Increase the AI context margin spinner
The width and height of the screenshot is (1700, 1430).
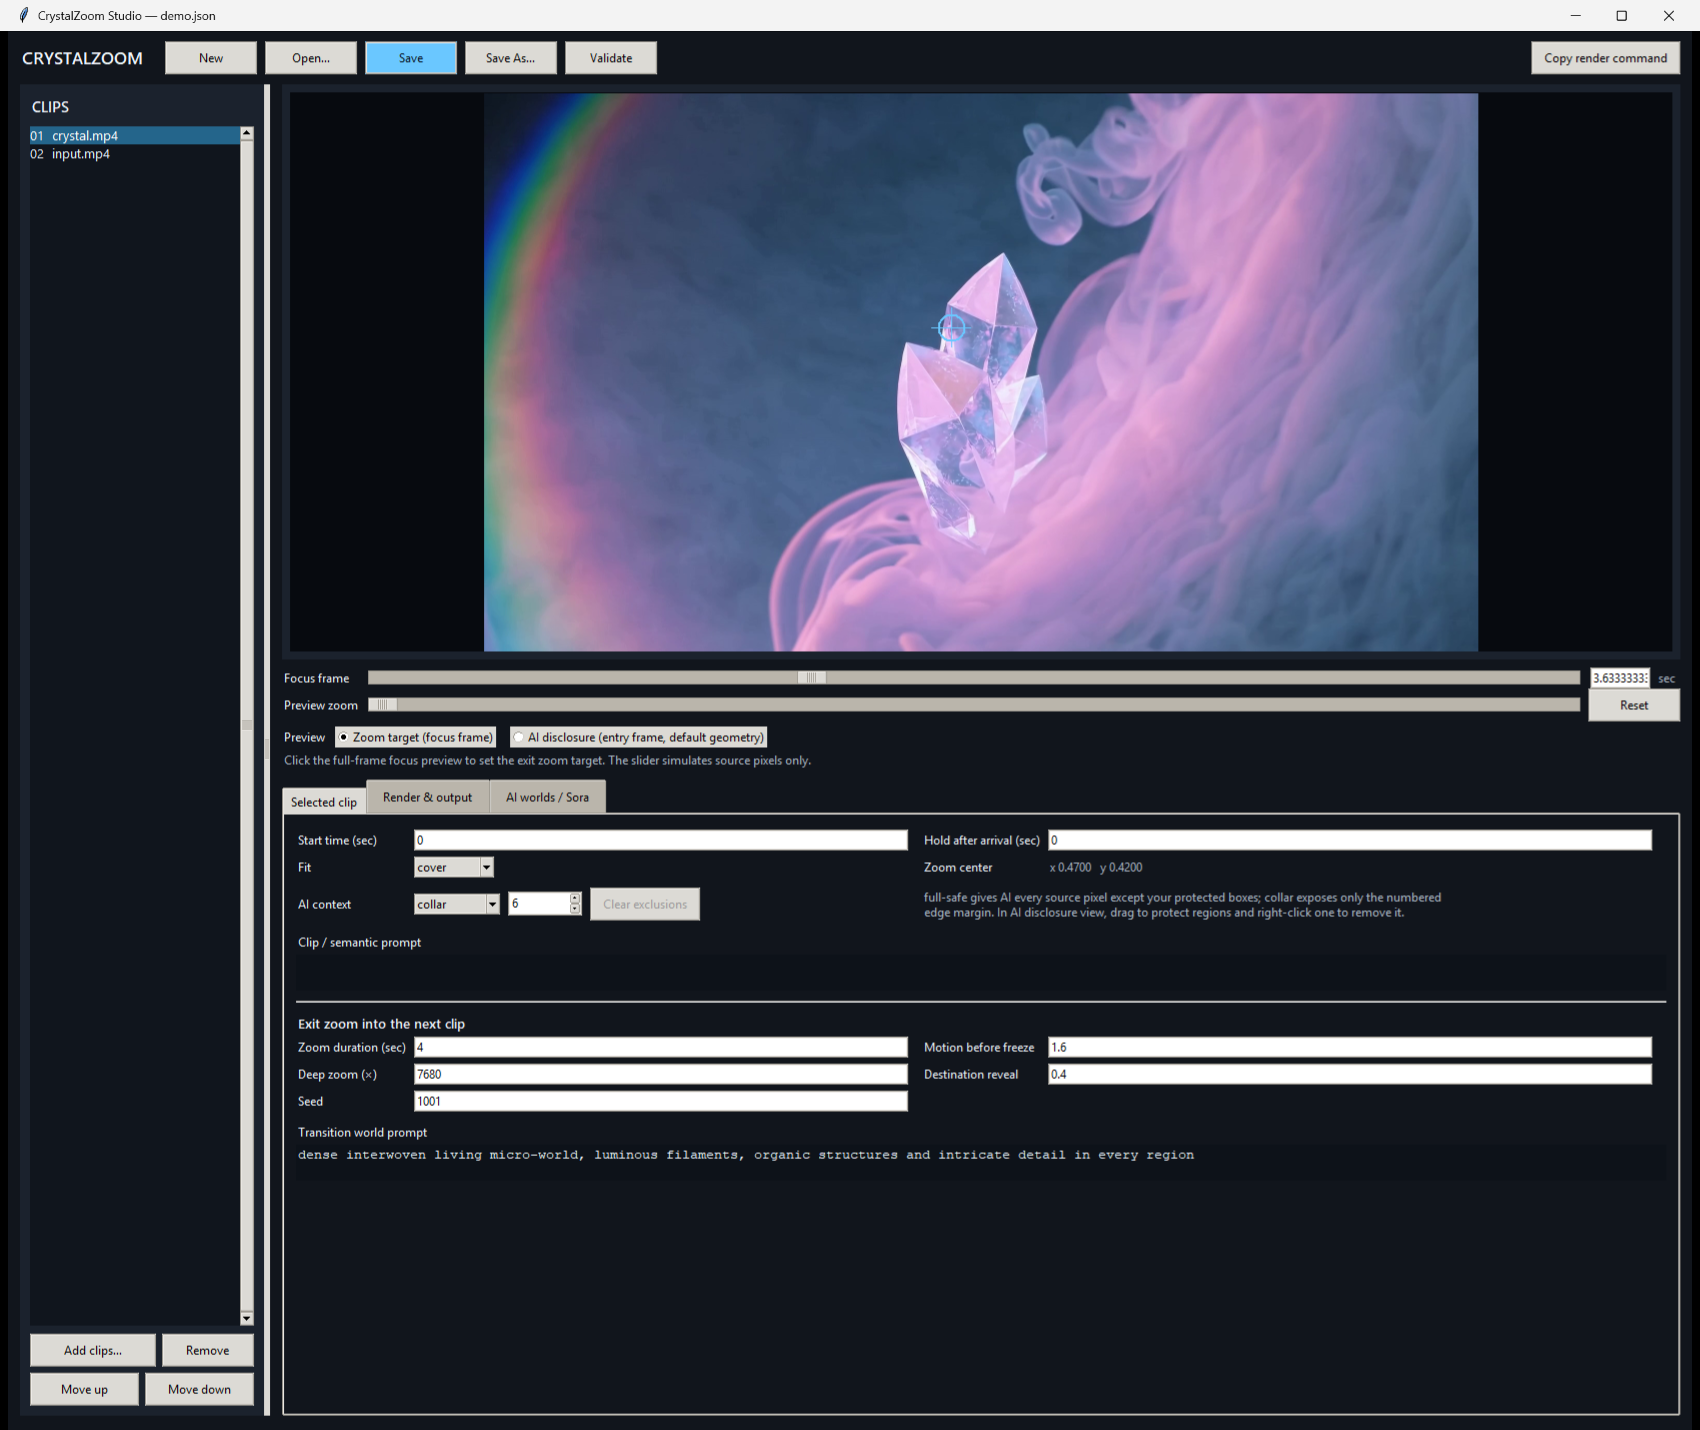coord(575,898)
